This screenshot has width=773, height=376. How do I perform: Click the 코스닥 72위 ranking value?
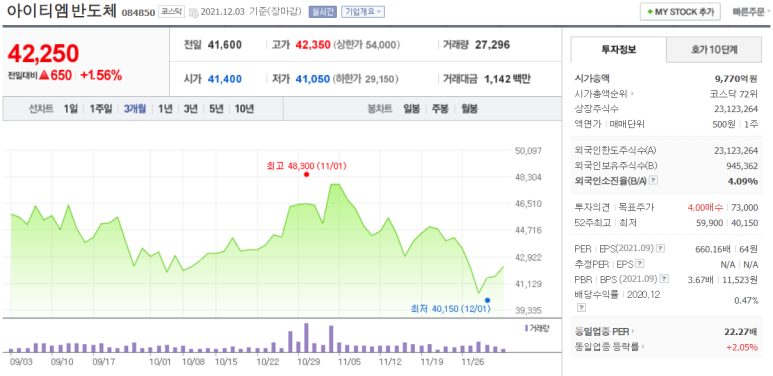pos(734,94)
